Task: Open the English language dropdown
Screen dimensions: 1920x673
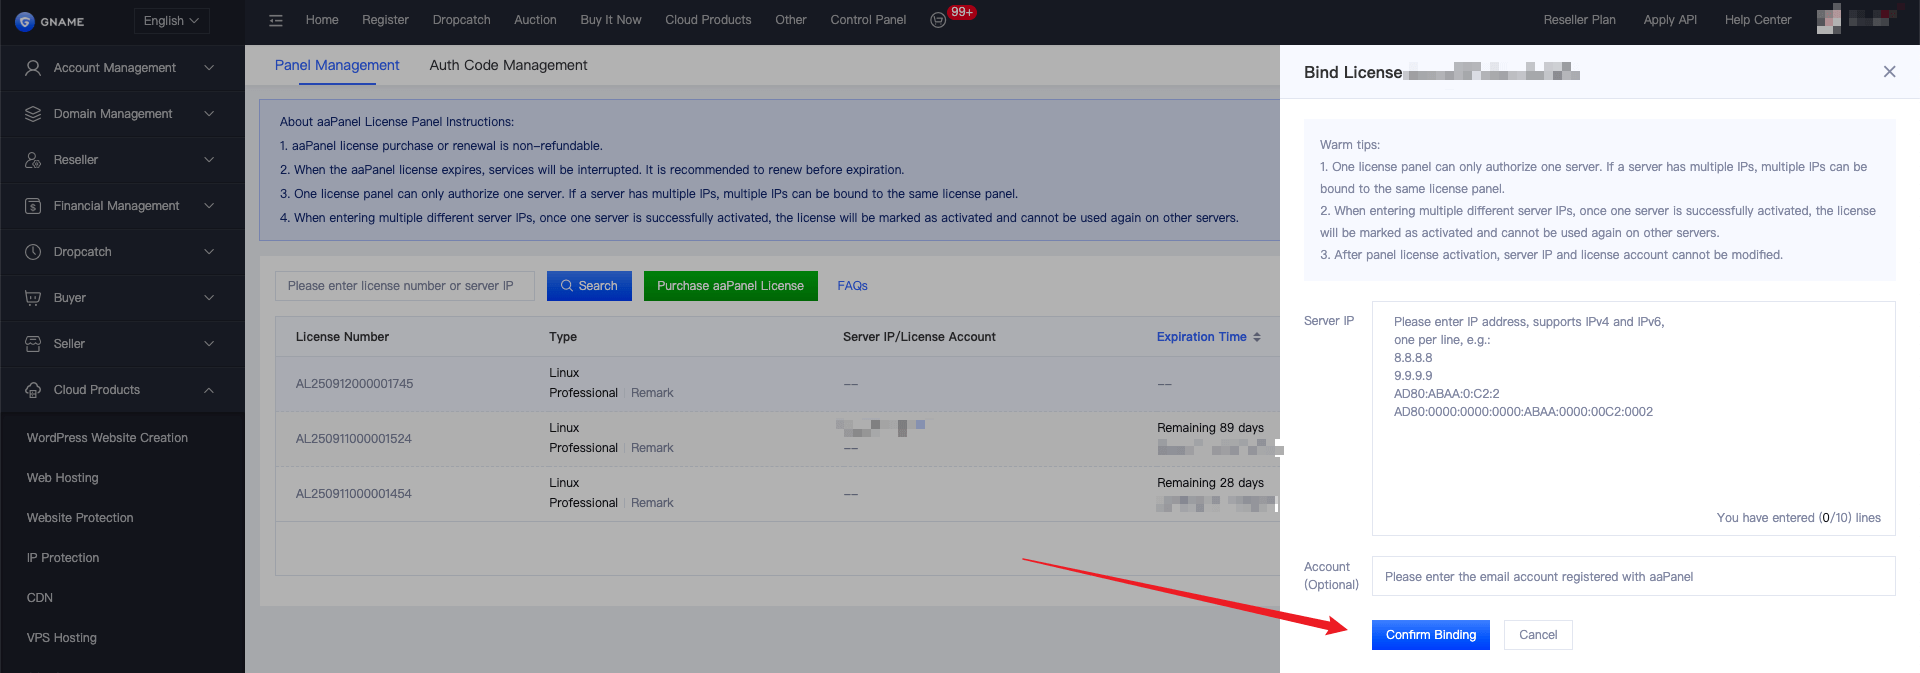Action: coord(171,21)
